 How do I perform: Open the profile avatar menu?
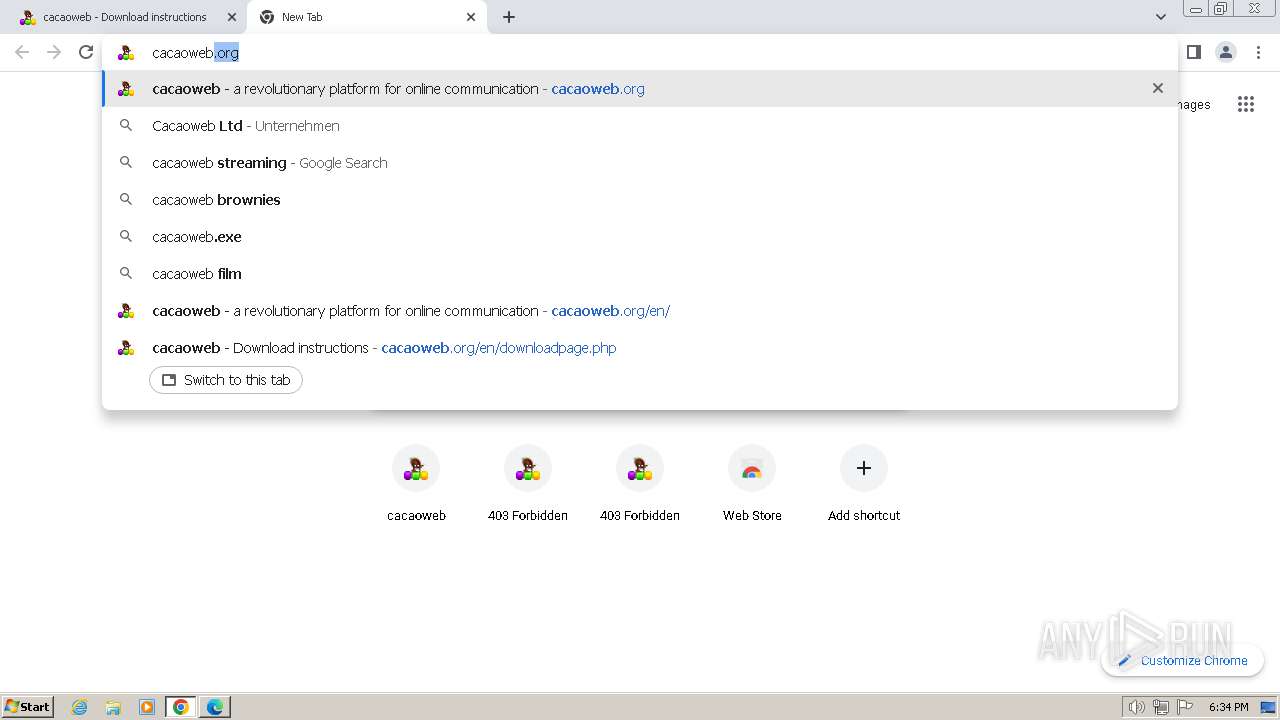1226,52
